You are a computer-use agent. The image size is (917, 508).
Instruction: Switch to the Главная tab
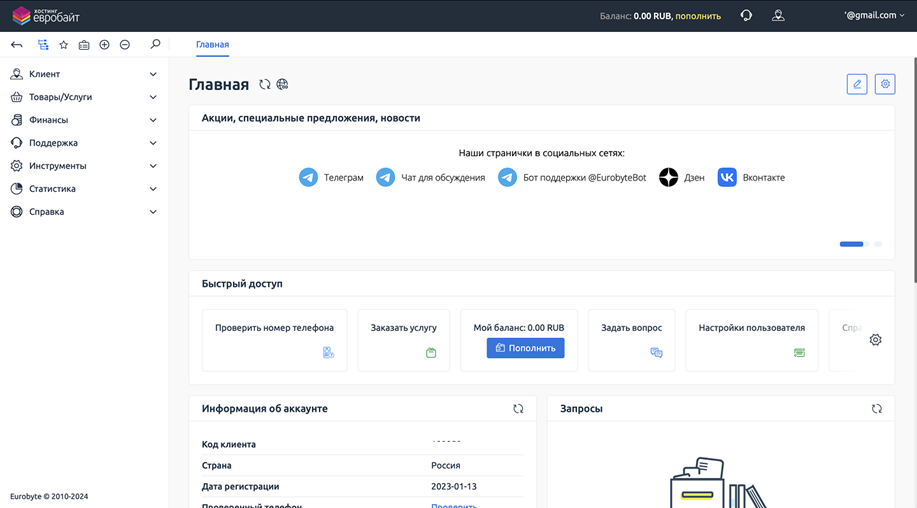point(212,44)
